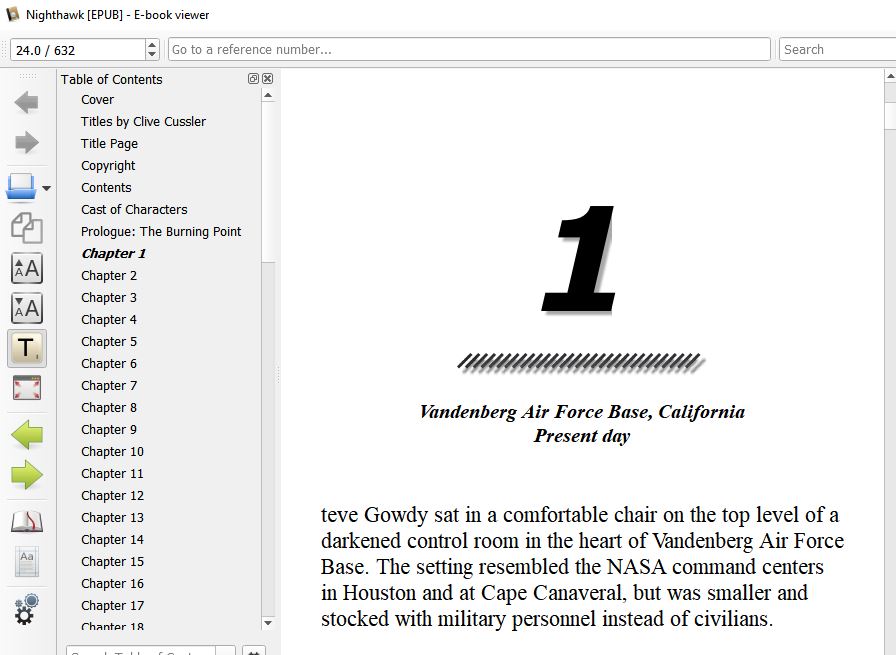Toggle the Table of Contents button
The height and width of the screenshot is (655, 896).
26,348
